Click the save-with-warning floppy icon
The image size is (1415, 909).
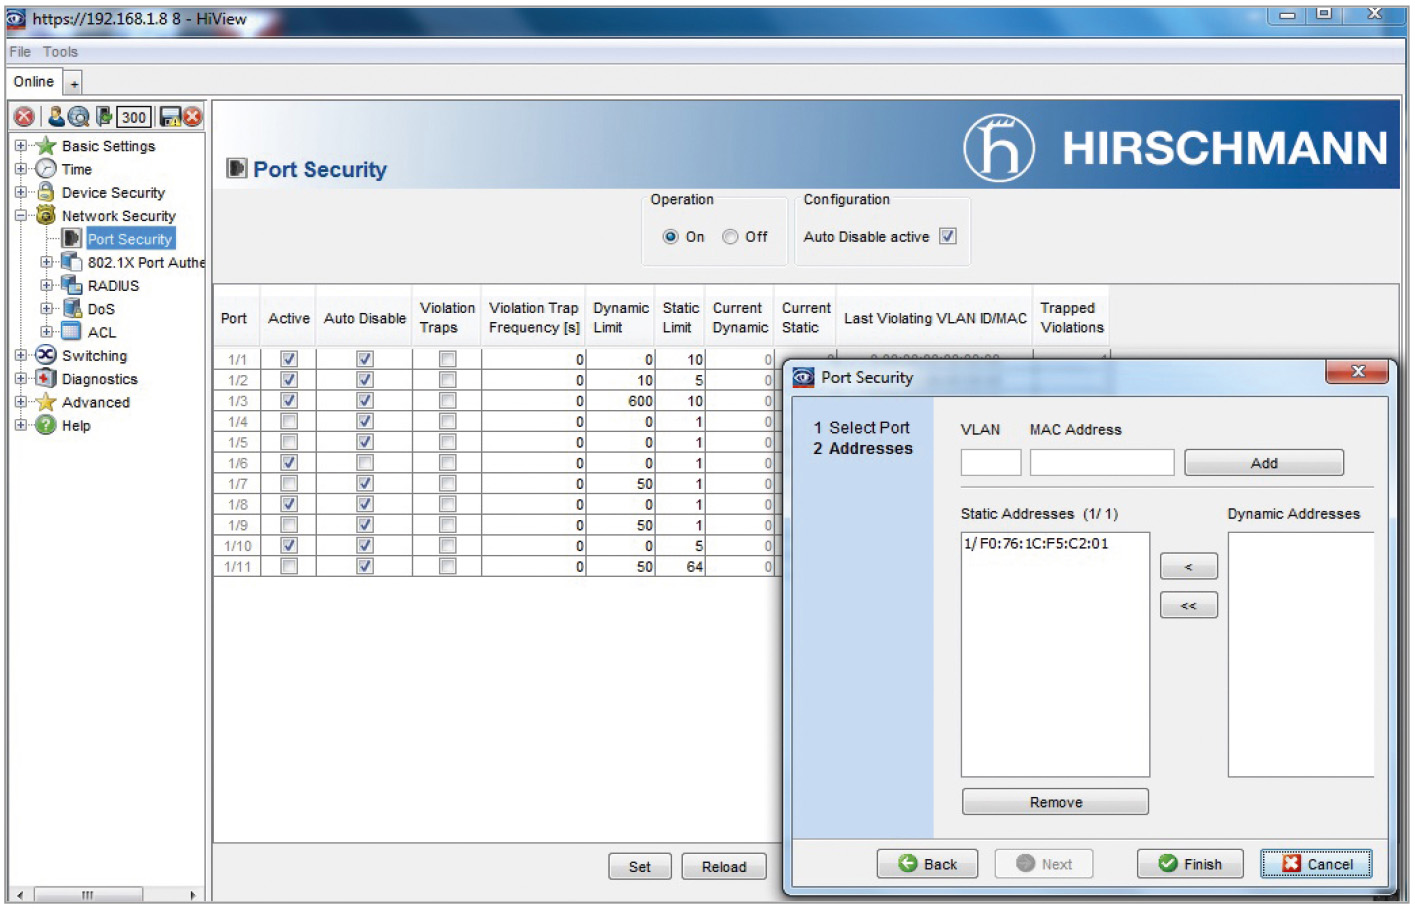(x=170, y=117)
